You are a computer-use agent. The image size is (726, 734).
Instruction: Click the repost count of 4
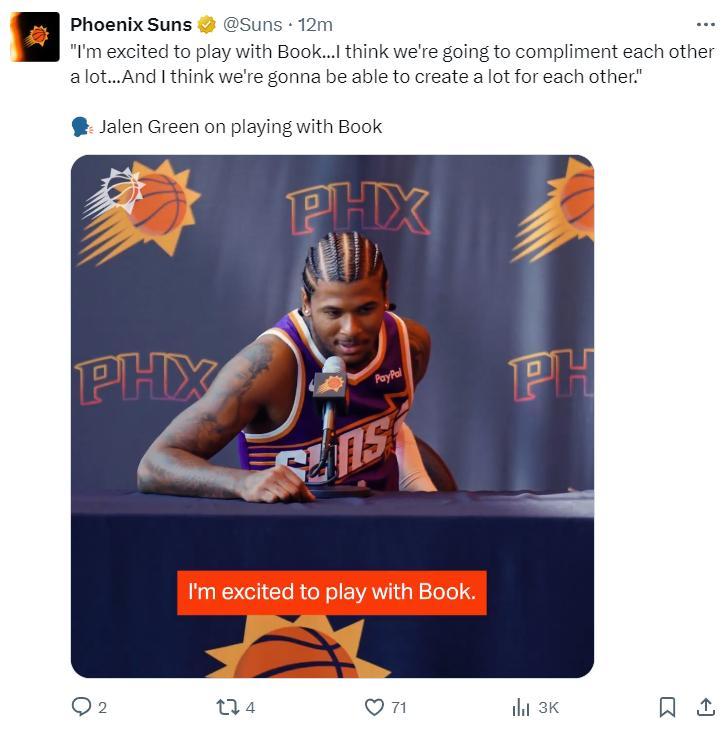pos(250,707)
